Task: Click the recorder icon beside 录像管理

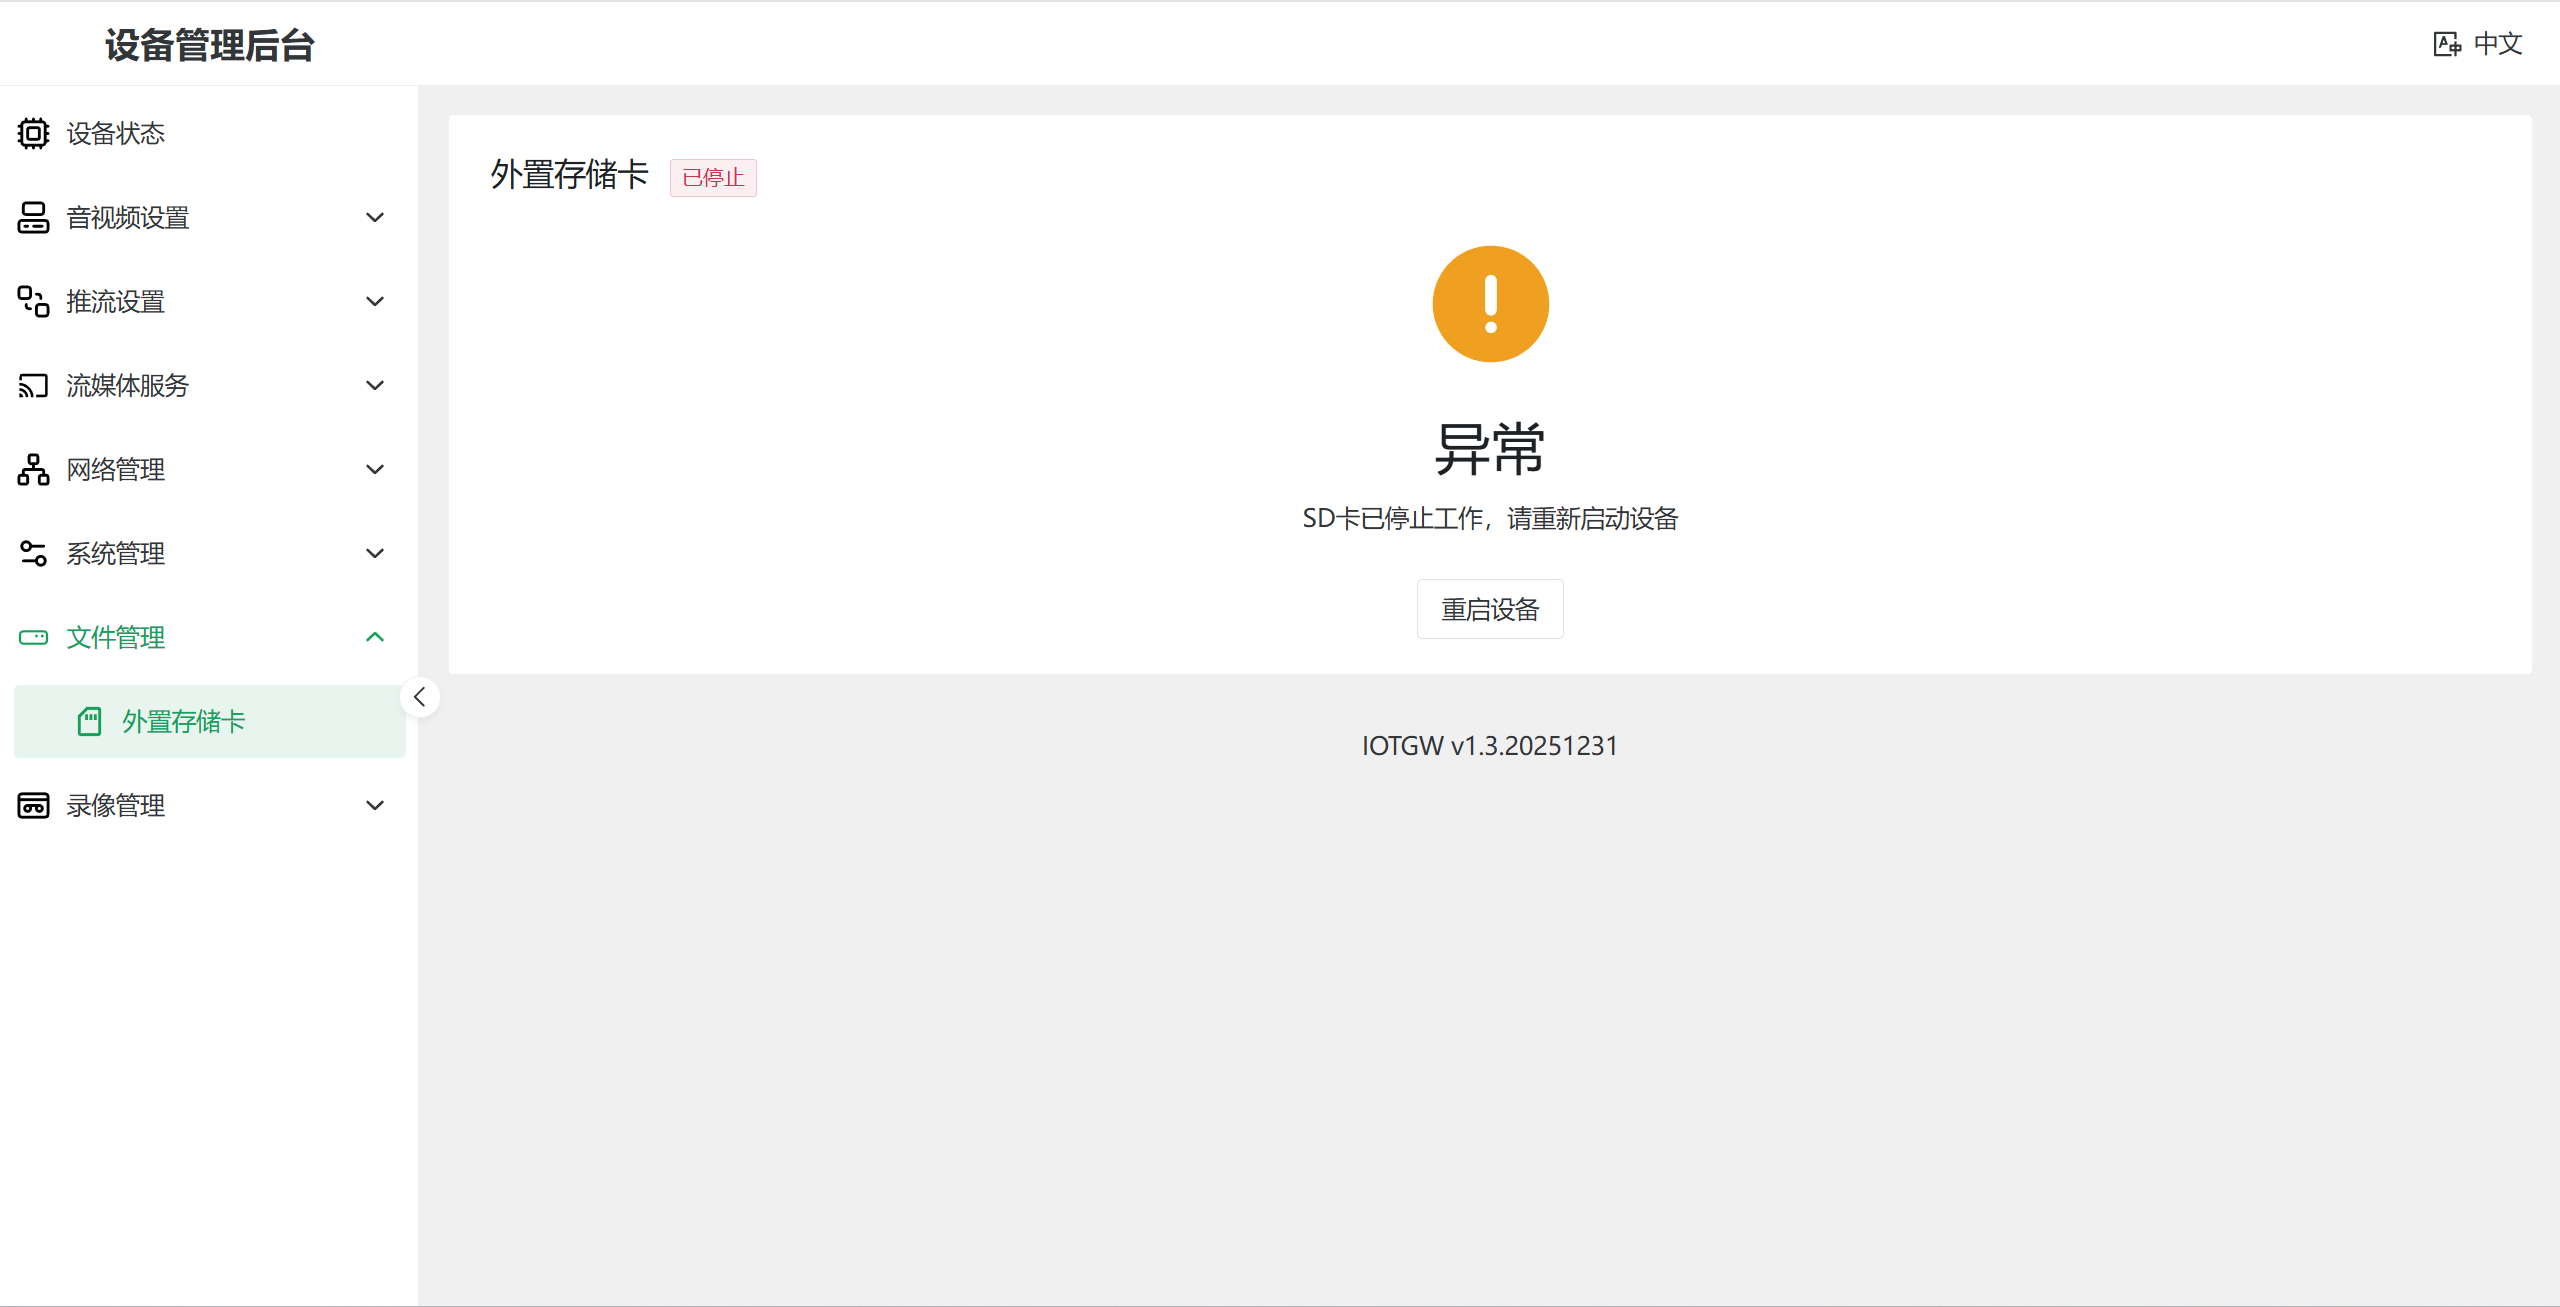Action: pos(33,805)
